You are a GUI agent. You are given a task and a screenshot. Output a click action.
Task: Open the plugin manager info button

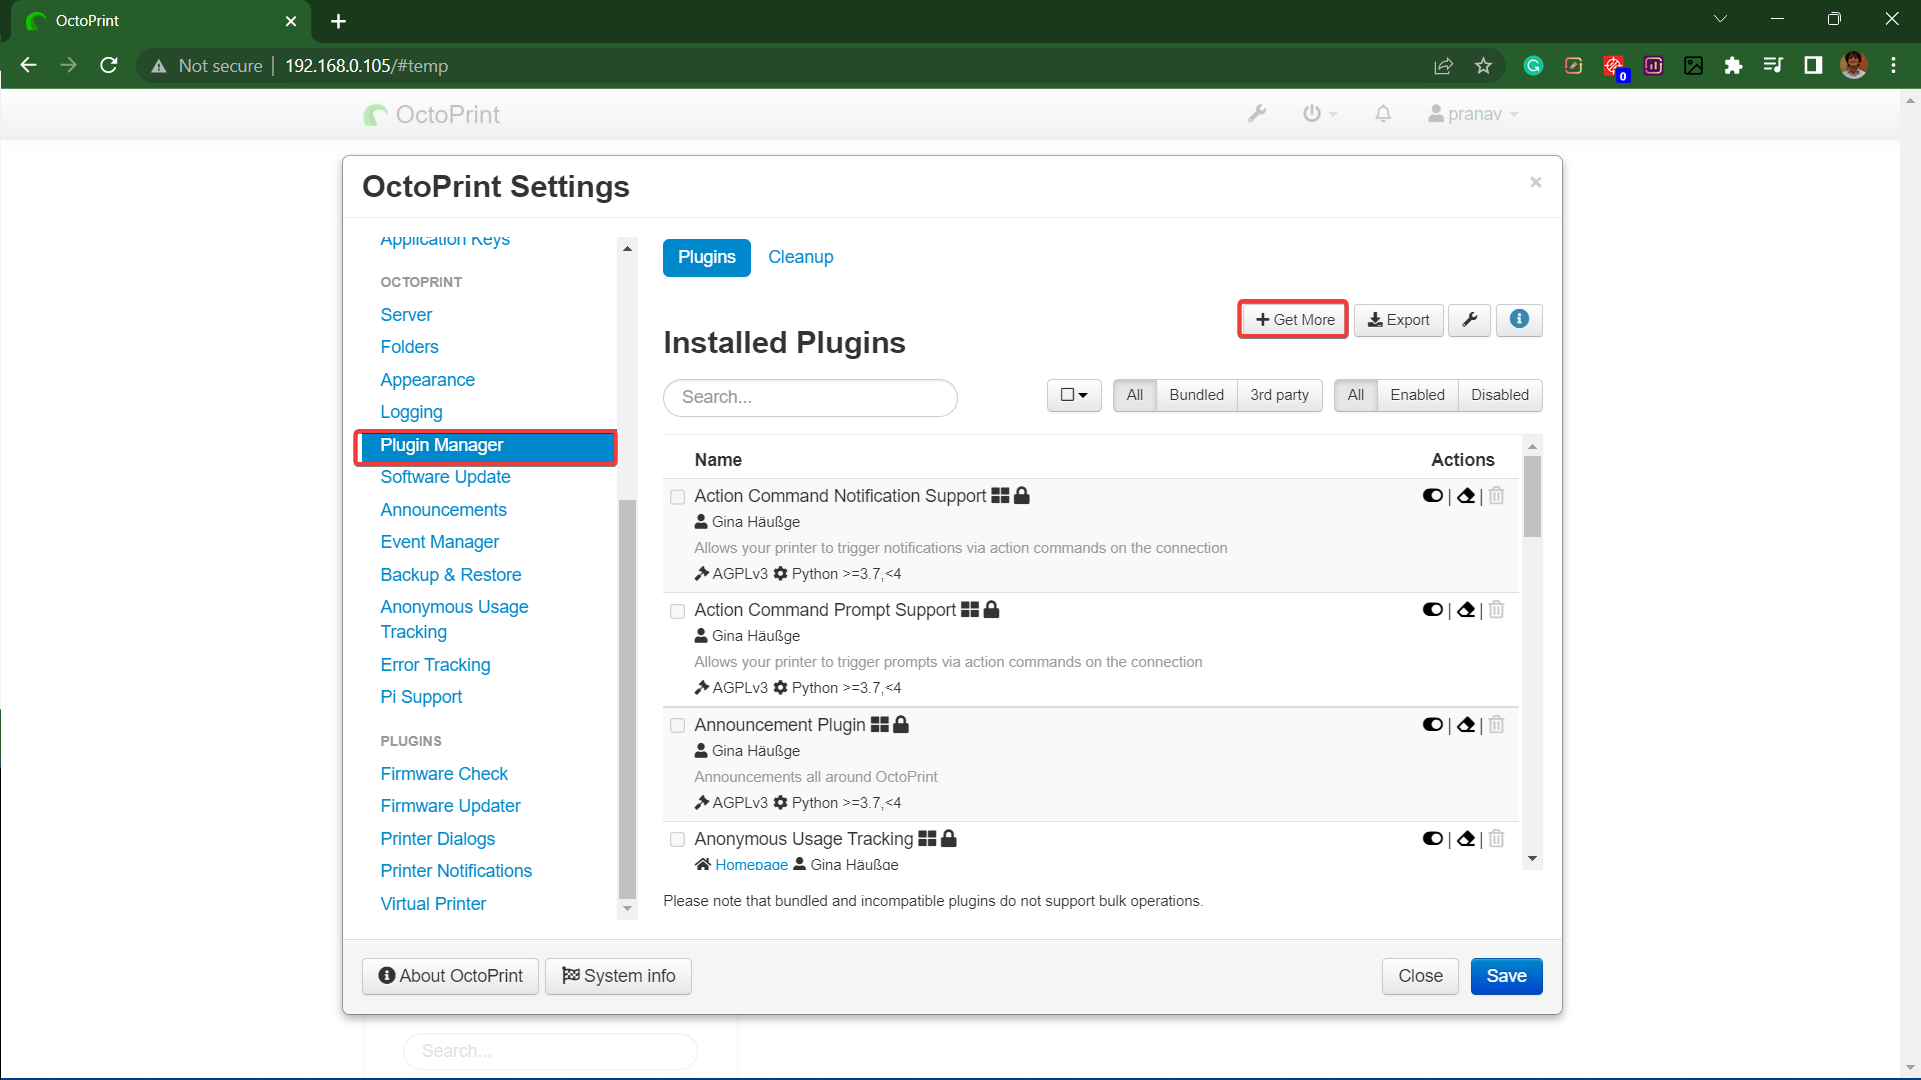click(x=1519, y=320)
